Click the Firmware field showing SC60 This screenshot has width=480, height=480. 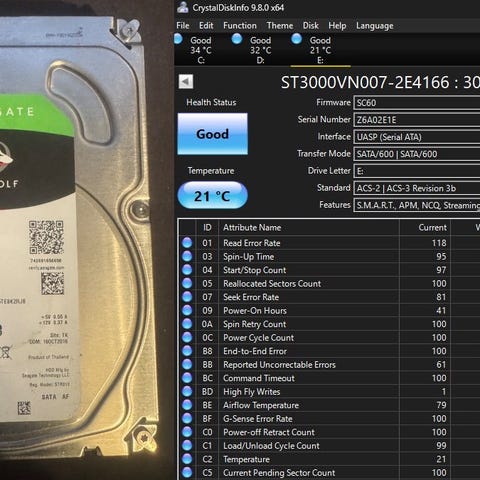point(417,103)
